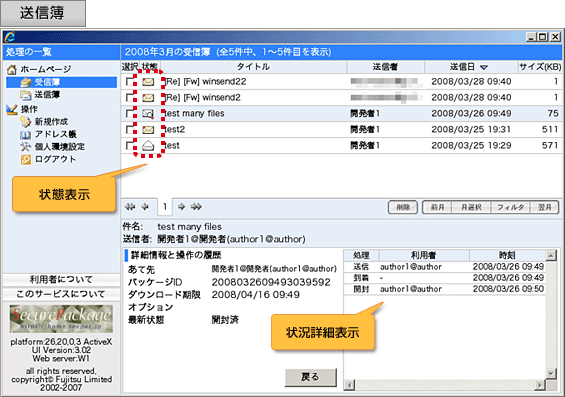
Task: Open 新規作成 in the menu
Action: pyautogui.click(x=51, y=122)
